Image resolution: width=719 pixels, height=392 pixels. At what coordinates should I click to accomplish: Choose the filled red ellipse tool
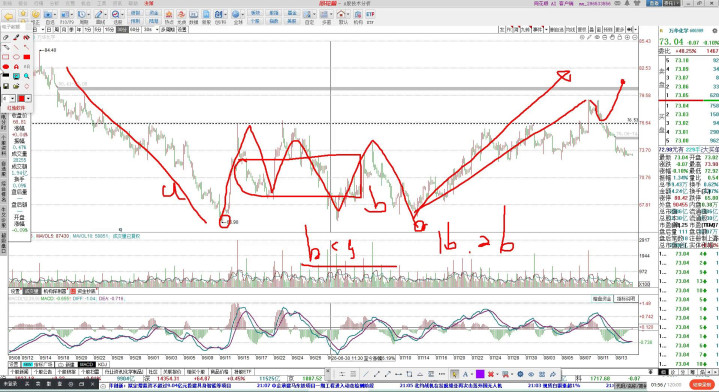coord(6,66)
